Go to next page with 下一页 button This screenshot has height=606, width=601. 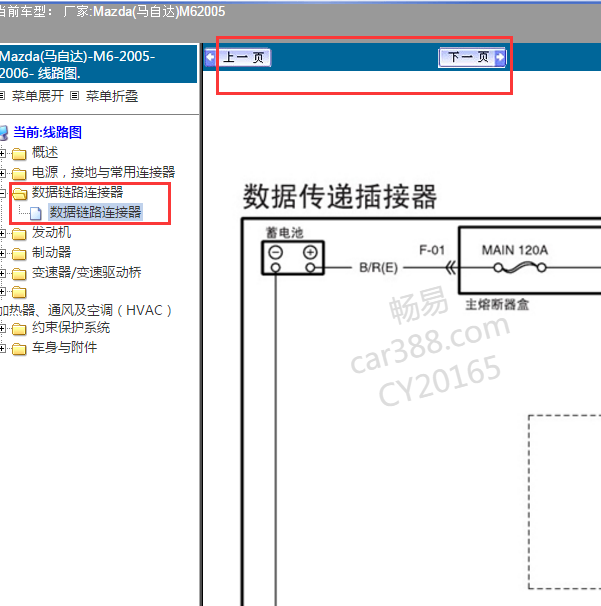(472, 58)
